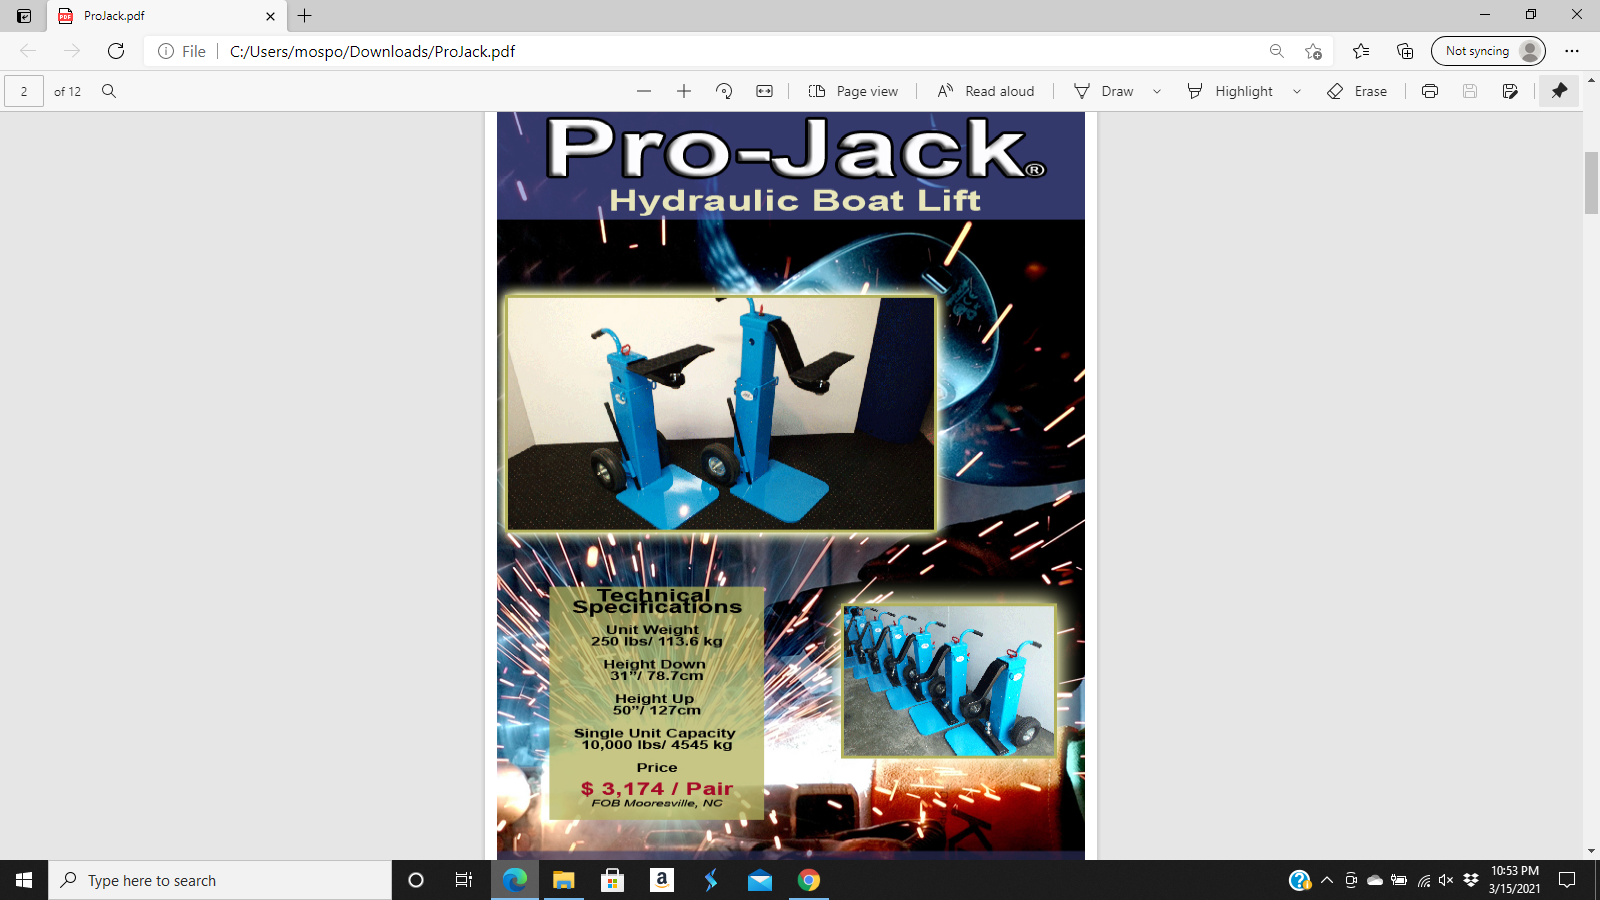The height and width of the screenshot is (900, 1600).
Task: Open the Collections panel
Action: tap(1405, 51)
